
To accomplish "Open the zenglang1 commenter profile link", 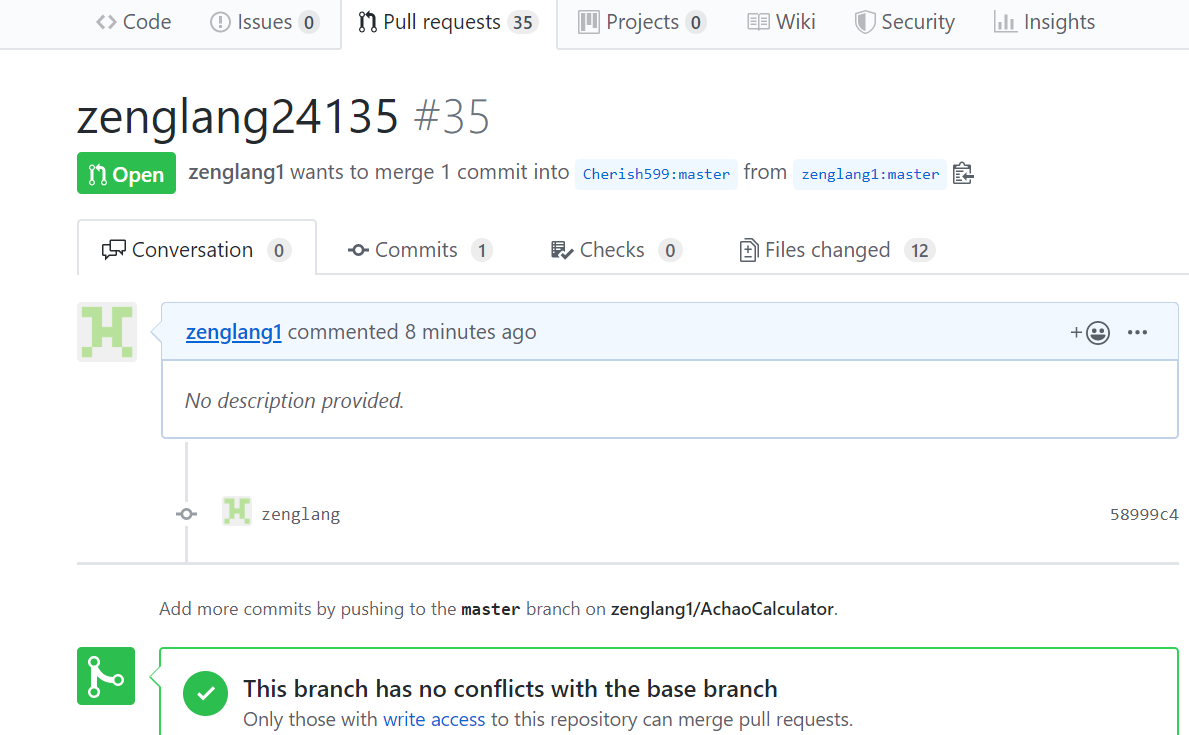I will [234, 331].
